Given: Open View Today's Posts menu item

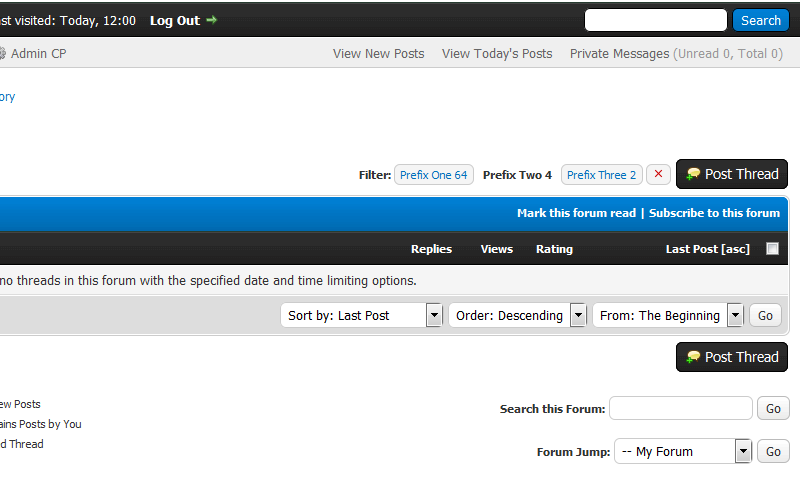Looking at the screenshot, I should pos(497,54).
